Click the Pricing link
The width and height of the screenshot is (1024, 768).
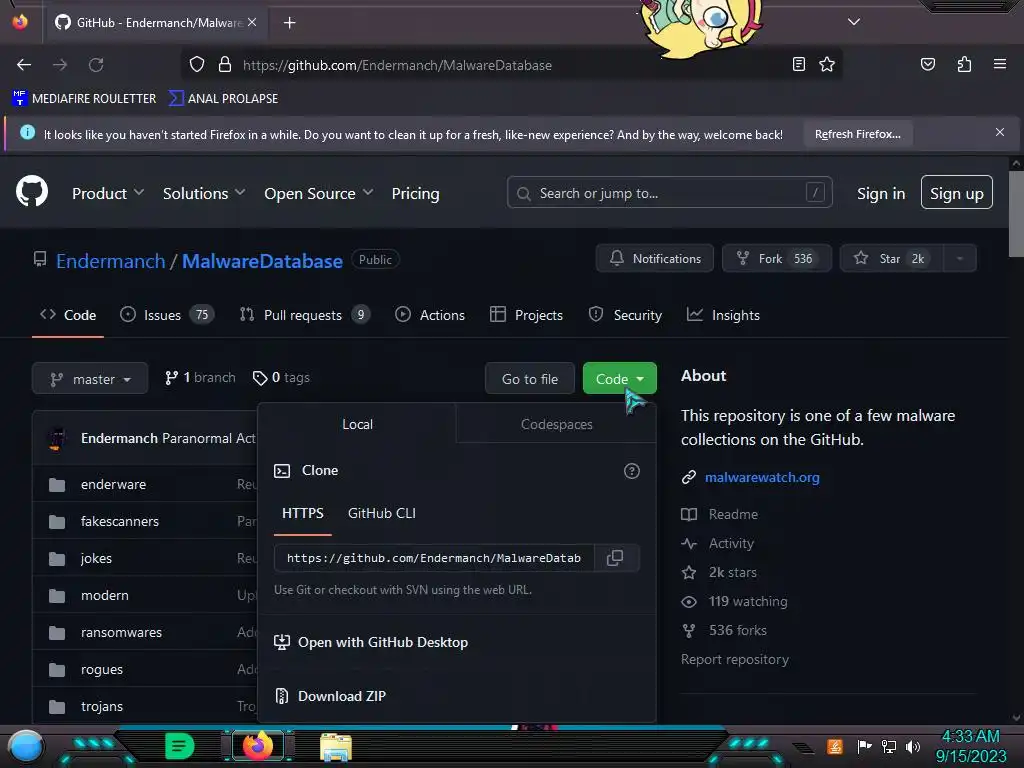(415, 193)
